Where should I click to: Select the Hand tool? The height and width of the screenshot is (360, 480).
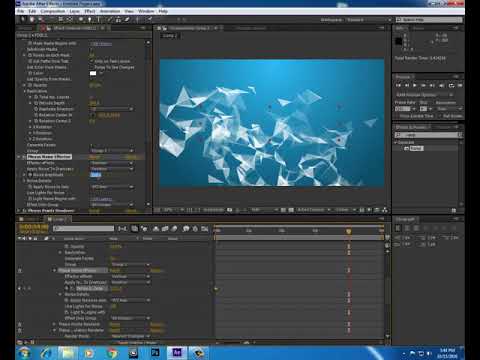[x=32, y=20]
